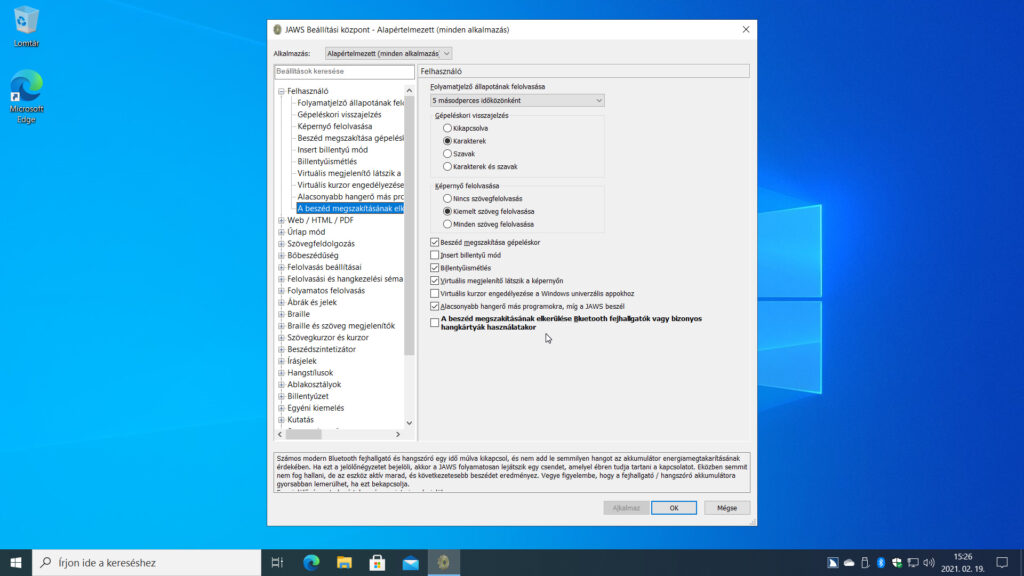The height and width of the screenshot is (576, 1024).
Task: Select Ábrák és jelek tree item
Action: [x=312, y=302]
